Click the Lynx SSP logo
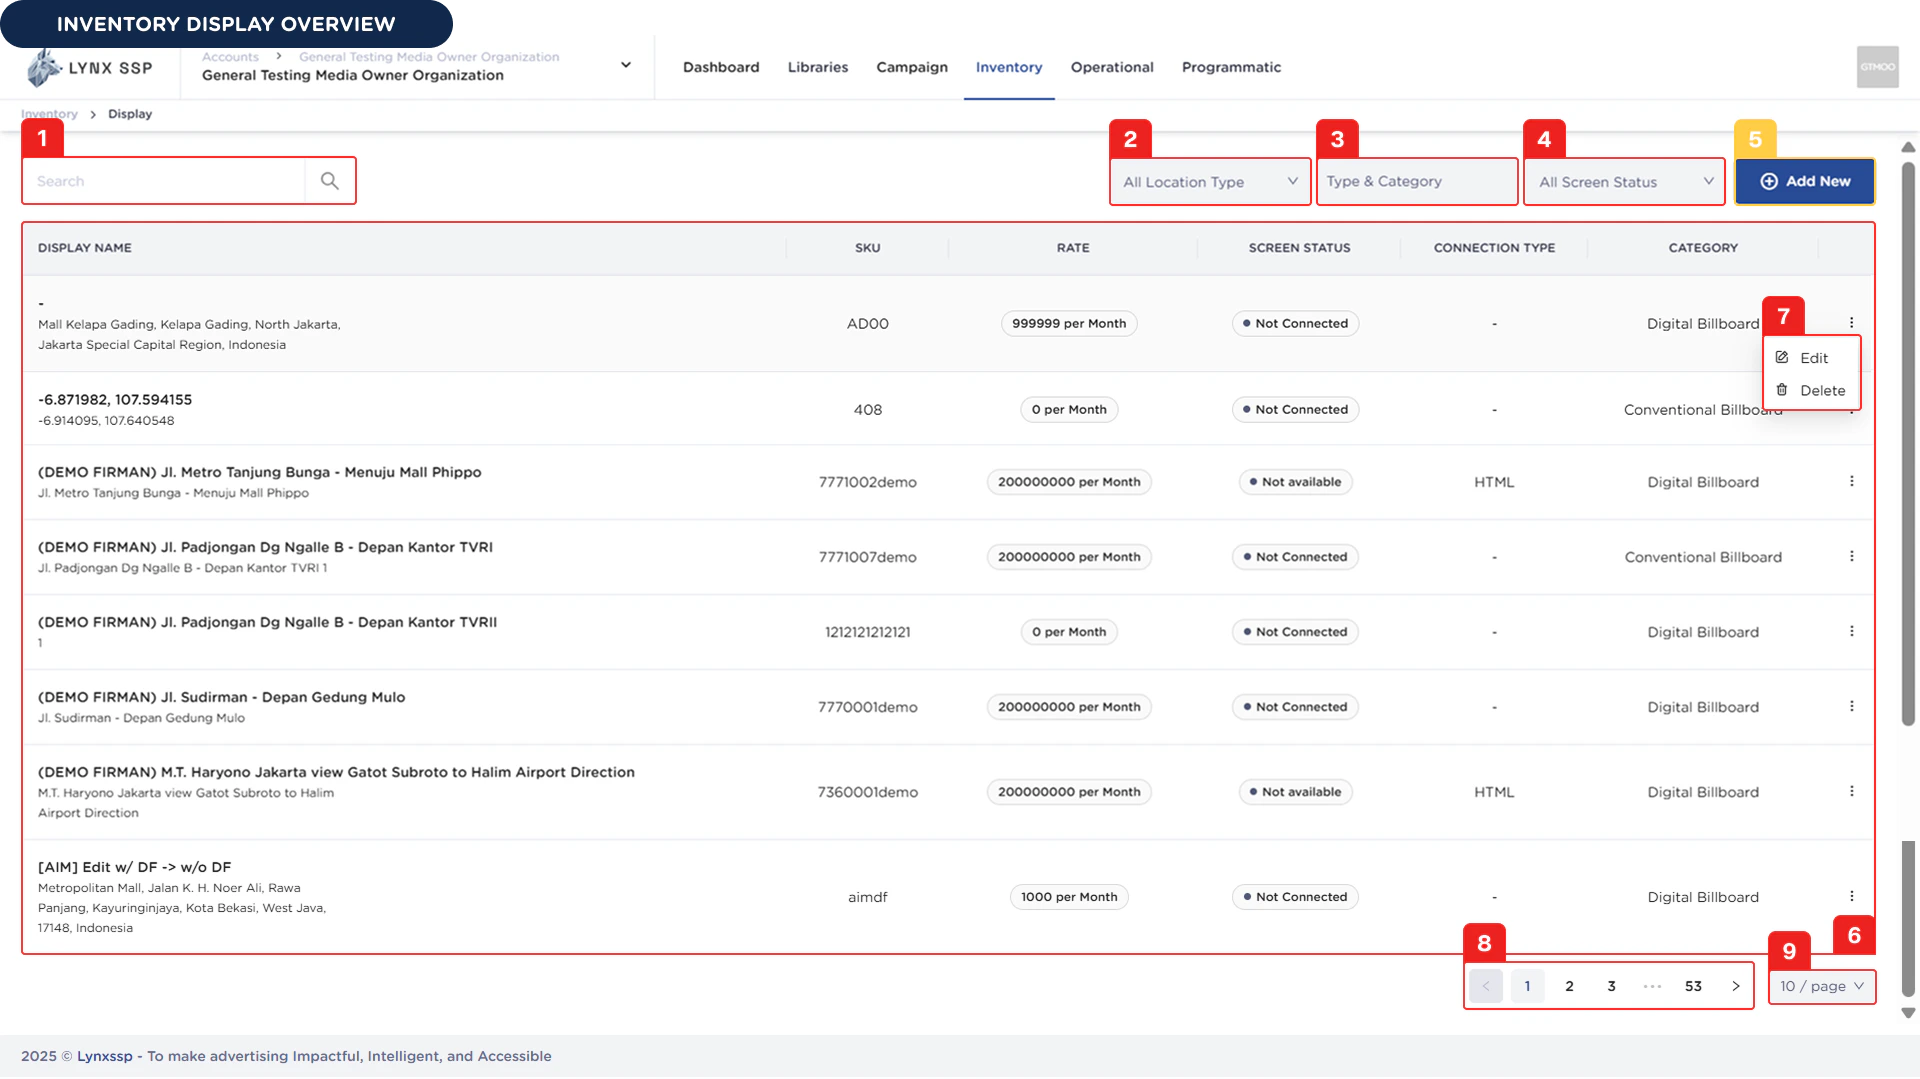Image resolution: width=1920 pixels, height=1079 pixels. (x=90, y=68)
